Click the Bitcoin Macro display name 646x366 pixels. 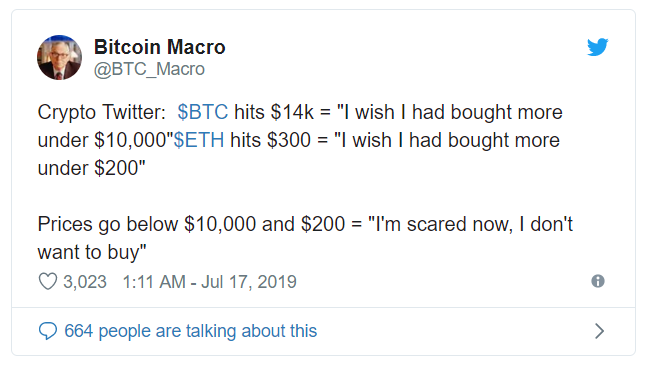[159, 47]
